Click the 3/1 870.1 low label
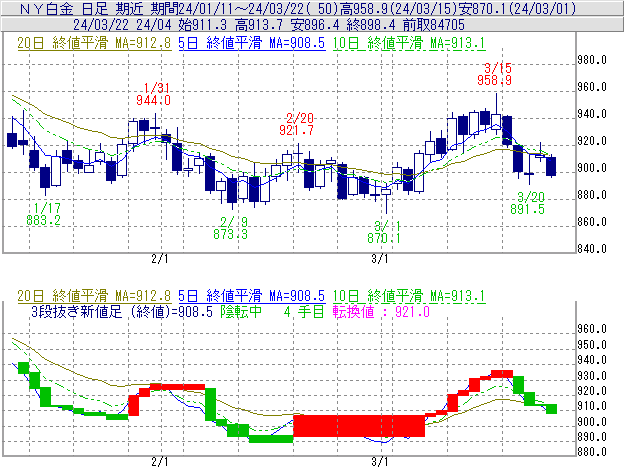 pyautogui.click(x=384, y=232)
